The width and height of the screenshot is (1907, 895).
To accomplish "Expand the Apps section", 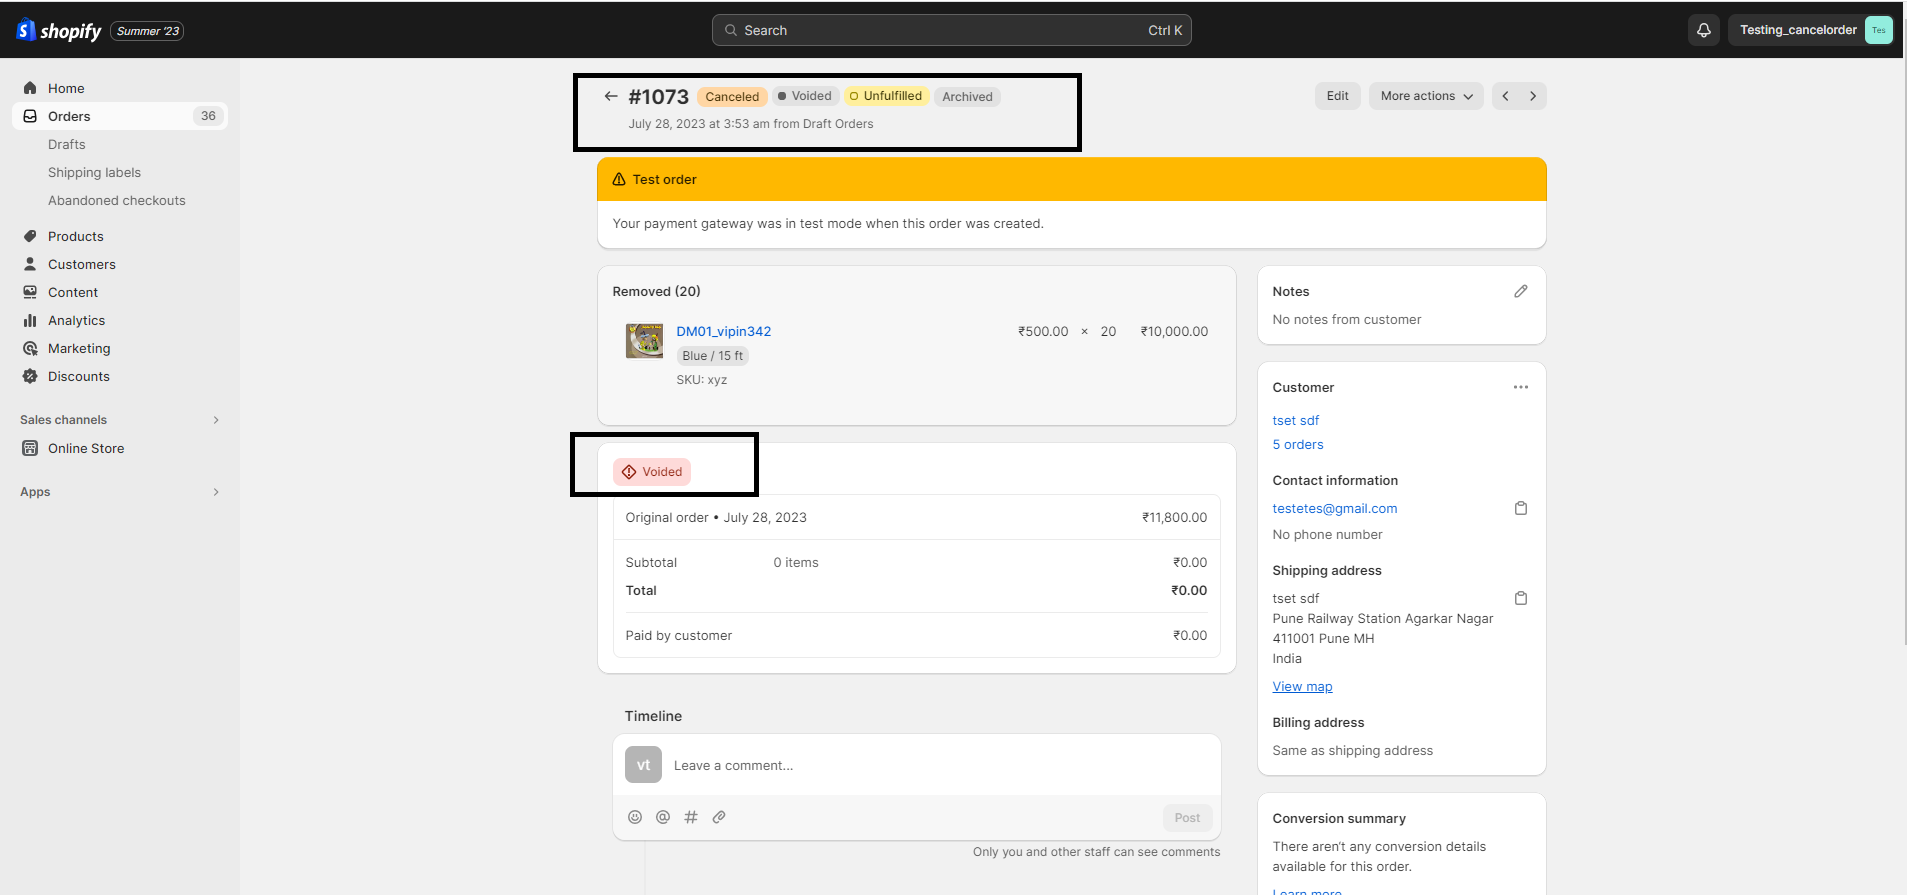I will coord(120,492).
